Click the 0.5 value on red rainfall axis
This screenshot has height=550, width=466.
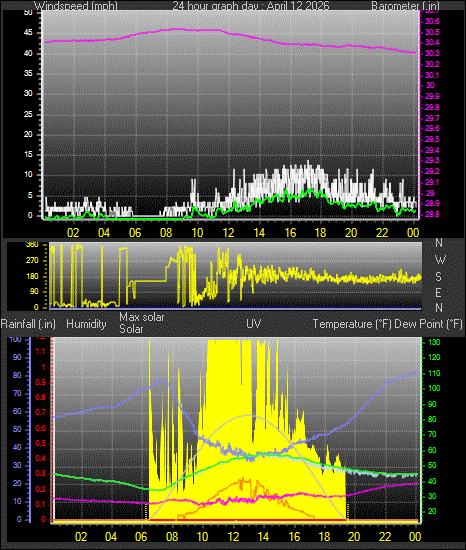pos(41,443)
